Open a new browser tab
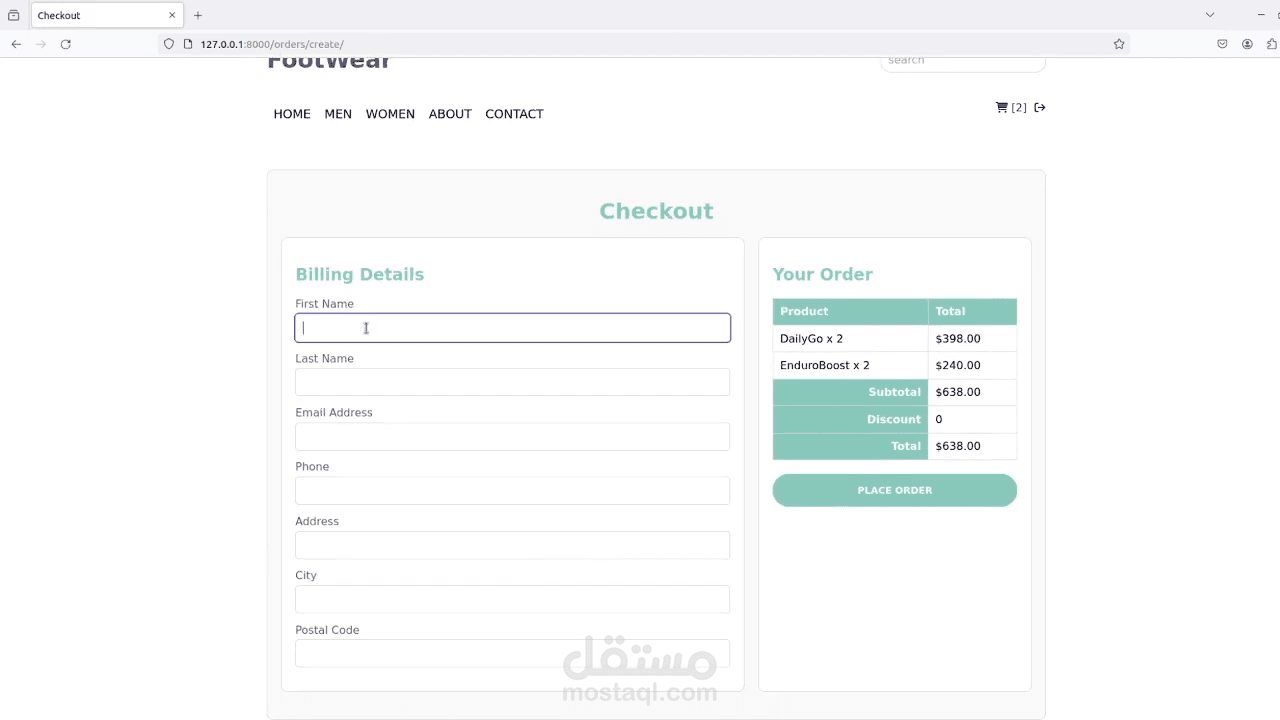Viewport: 1280px width, 720px height. [198, 15]
